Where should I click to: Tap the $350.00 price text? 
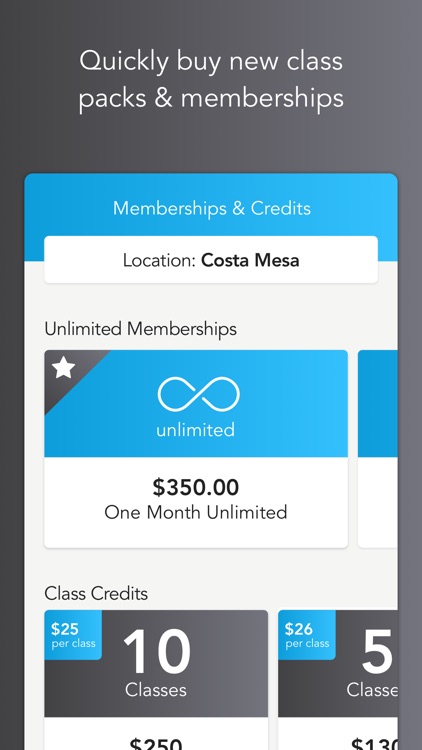point(196,487)
